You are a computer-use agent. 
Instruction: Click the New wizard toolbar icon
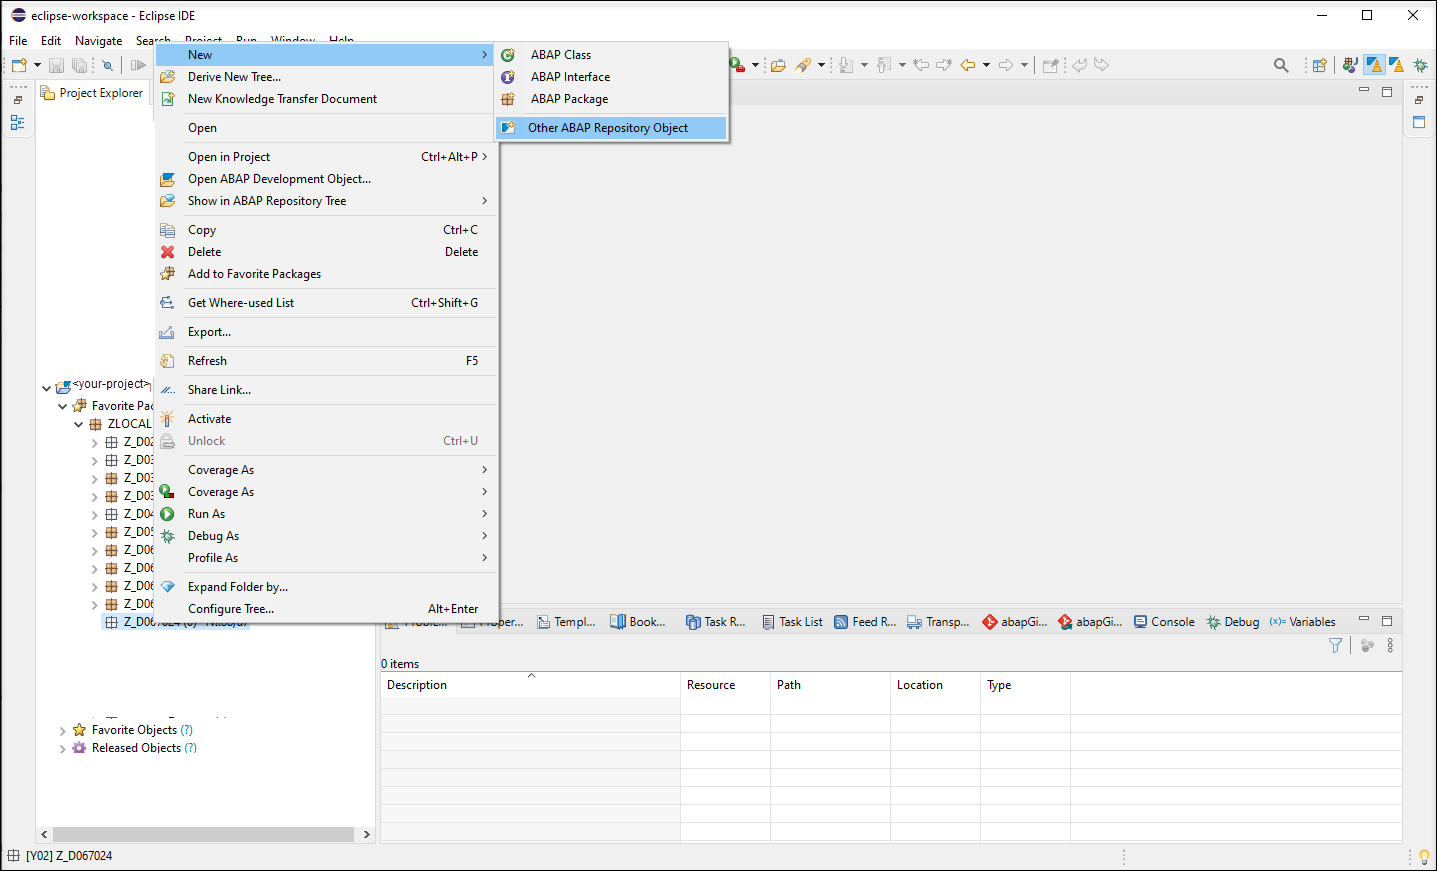tap(19, 65)
